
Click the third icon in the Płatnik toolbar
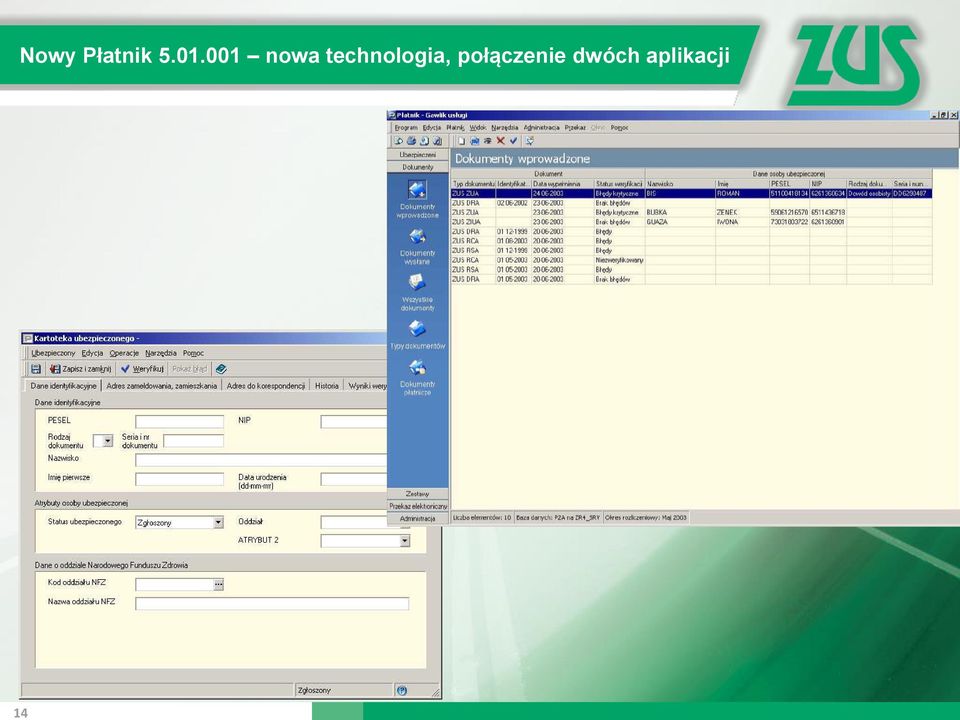424,141
